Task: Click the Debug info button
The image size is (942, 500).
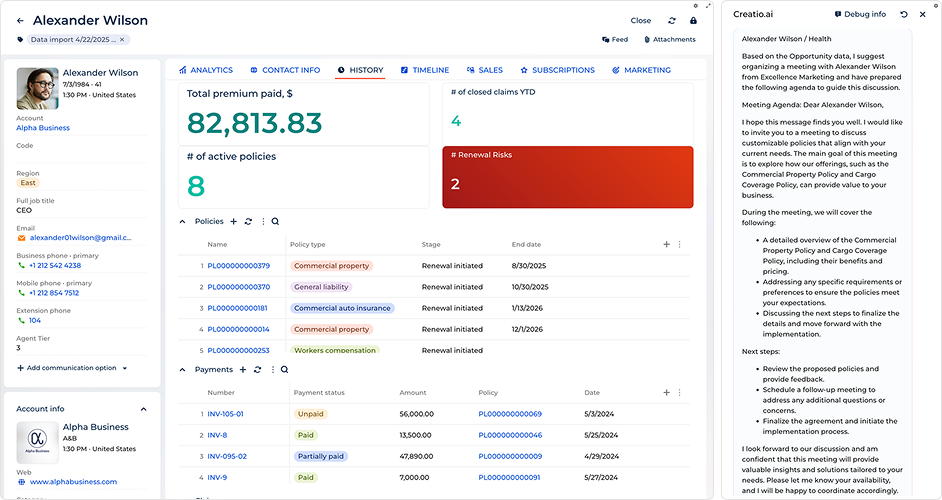Action: [860, 14]
